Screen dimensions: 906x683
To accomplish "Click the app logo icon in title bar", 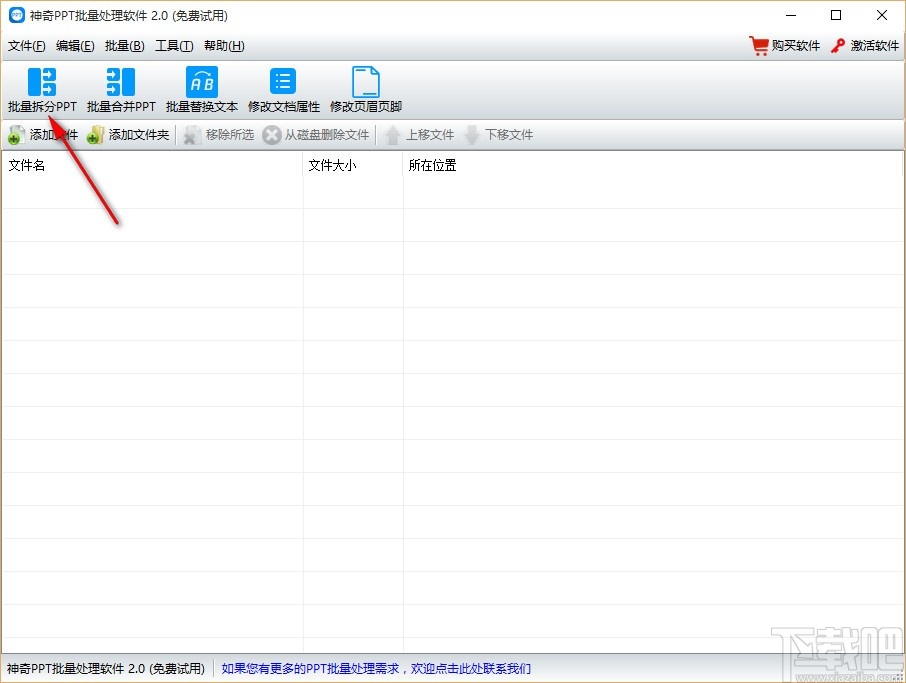I will pyautogui.click(x=17, y=15).
